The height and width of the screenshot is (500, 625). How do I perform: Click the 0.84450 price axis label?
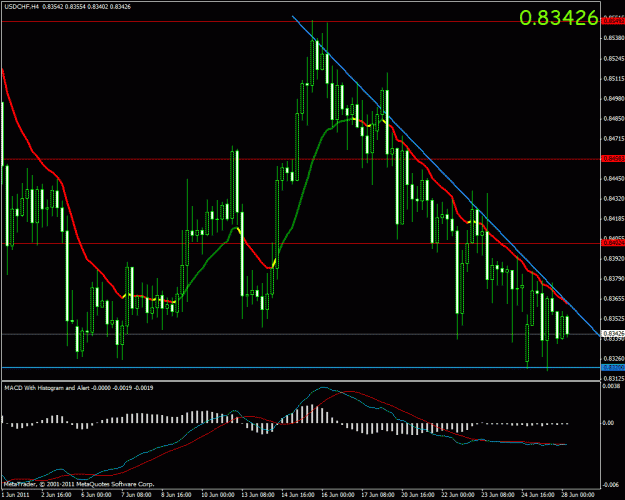click(613, 179)
